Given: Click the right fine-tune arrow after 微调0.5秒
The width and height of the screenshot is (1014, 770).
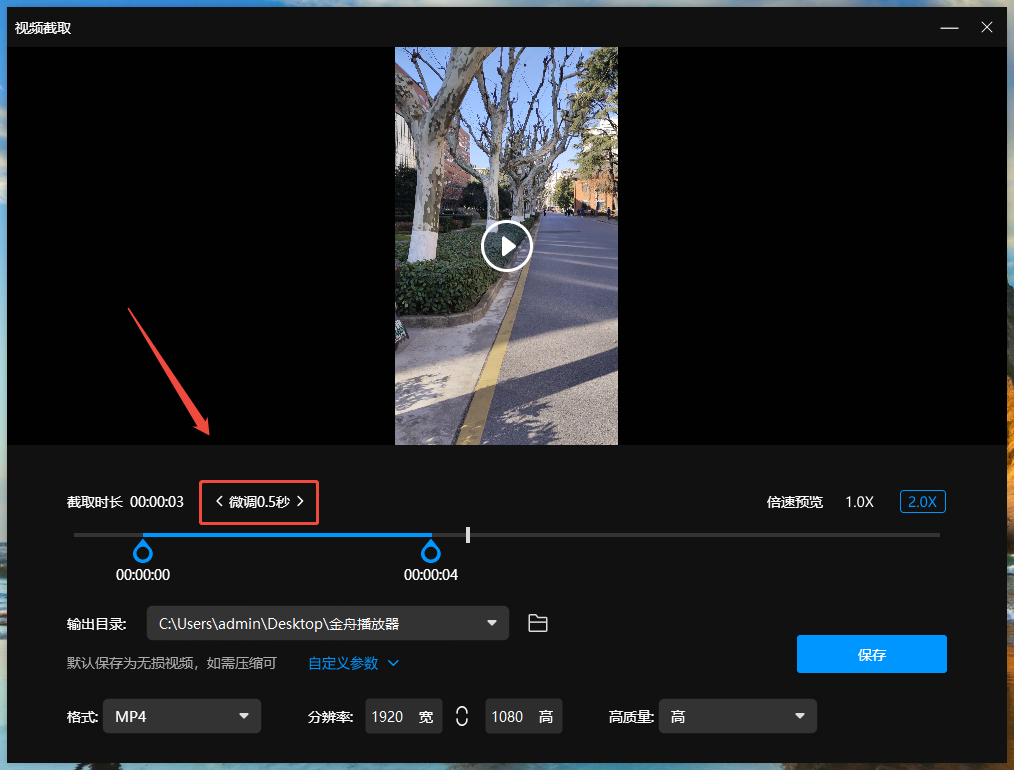Looking at the screenshot, I should 300,501.
